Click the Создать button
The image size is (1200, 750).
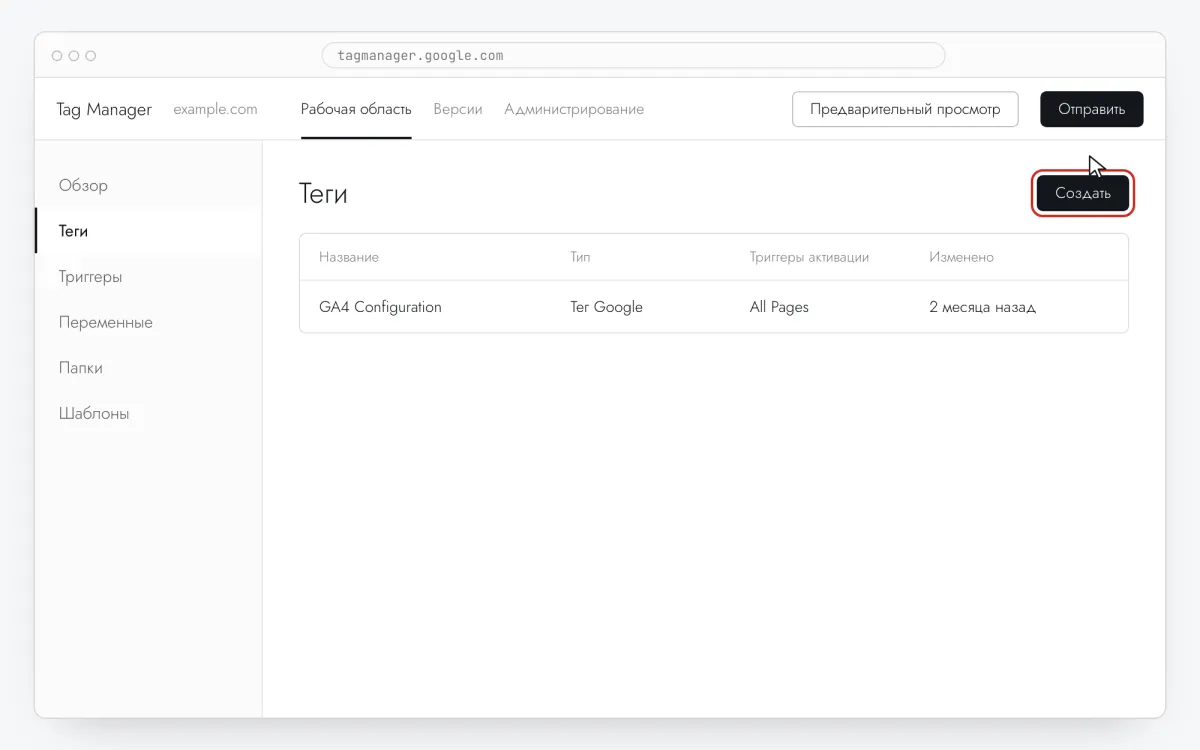click(1083, 193)
